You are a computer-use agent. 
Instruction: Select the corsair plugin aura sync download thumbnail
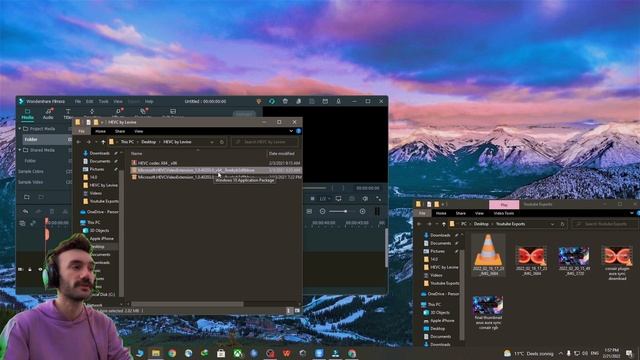pos(617,262)
